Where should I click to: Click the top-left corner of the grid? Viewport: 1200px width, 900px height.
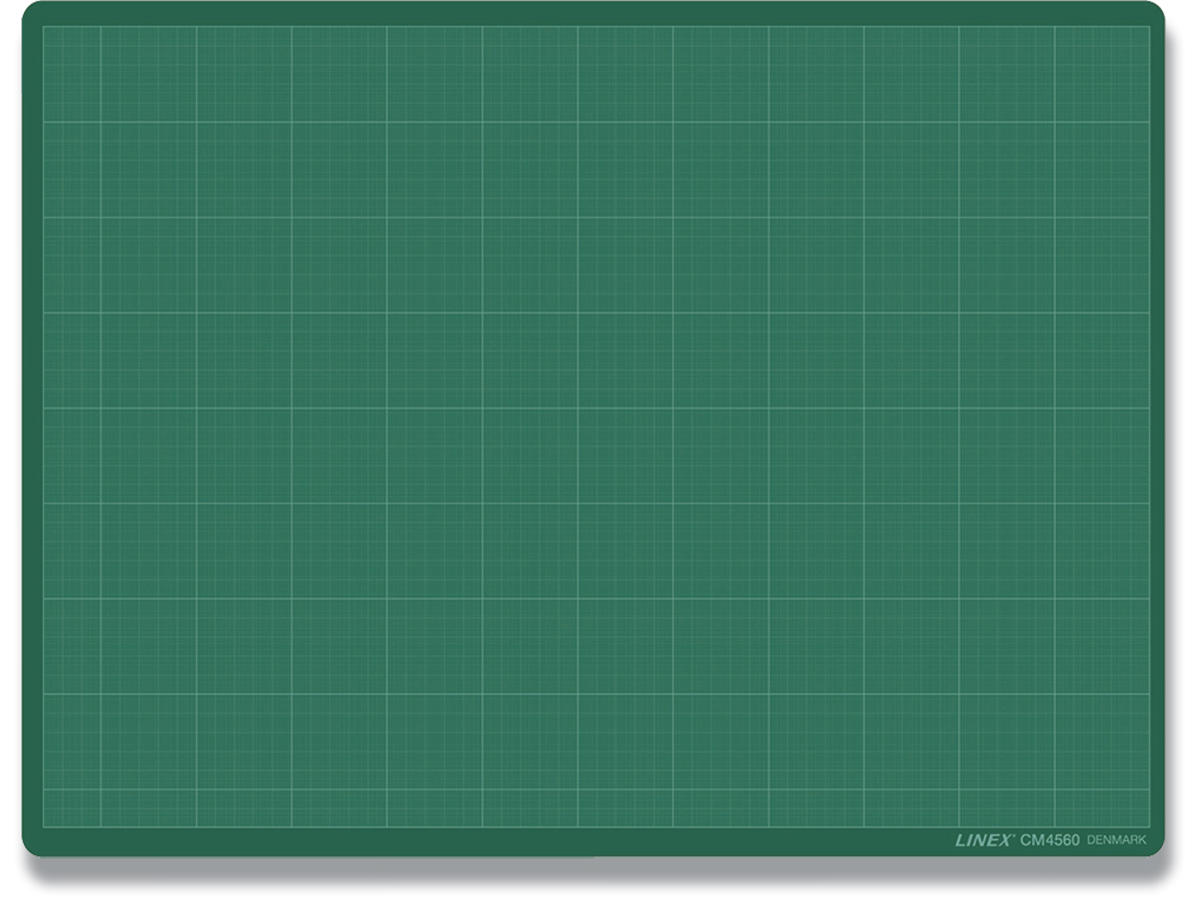(x=43, y=27)
